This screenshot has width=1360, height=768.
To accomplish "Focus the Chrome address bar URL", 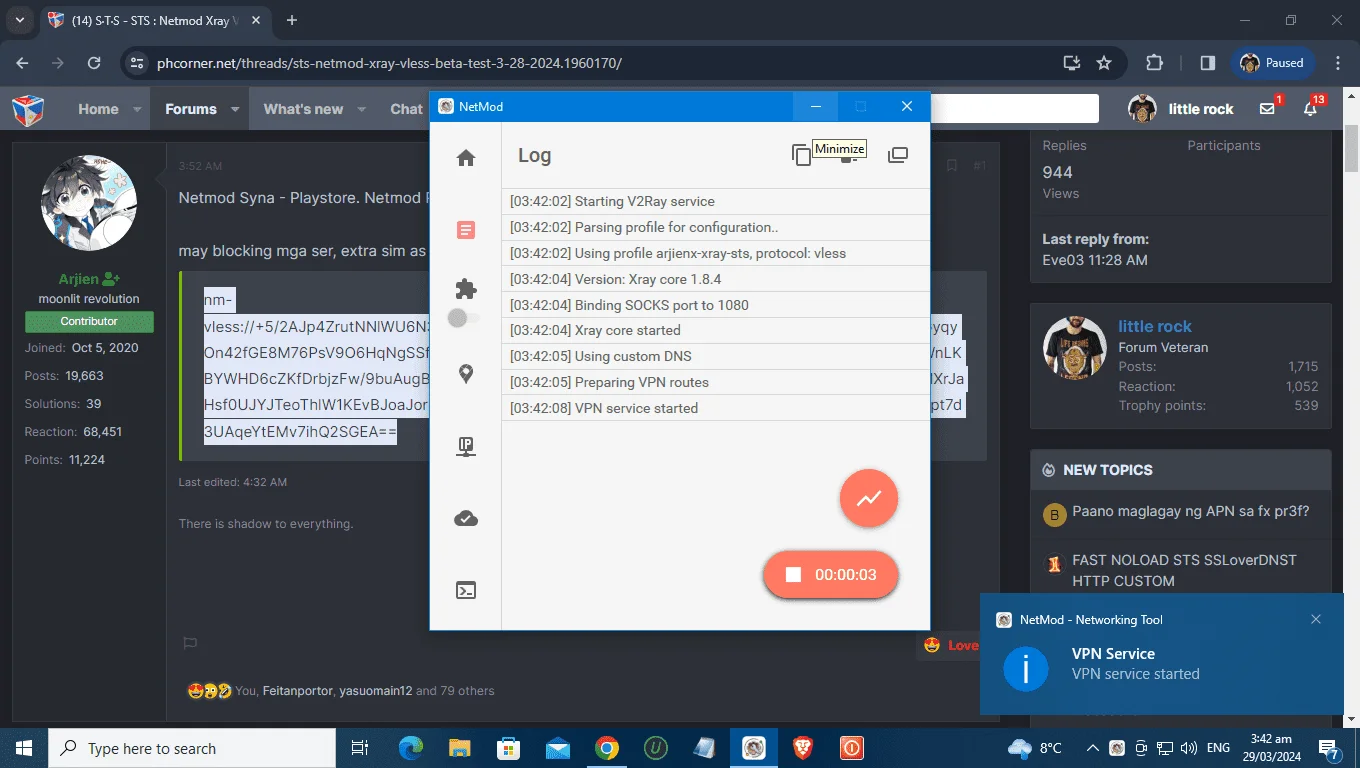I will point(389,63).
